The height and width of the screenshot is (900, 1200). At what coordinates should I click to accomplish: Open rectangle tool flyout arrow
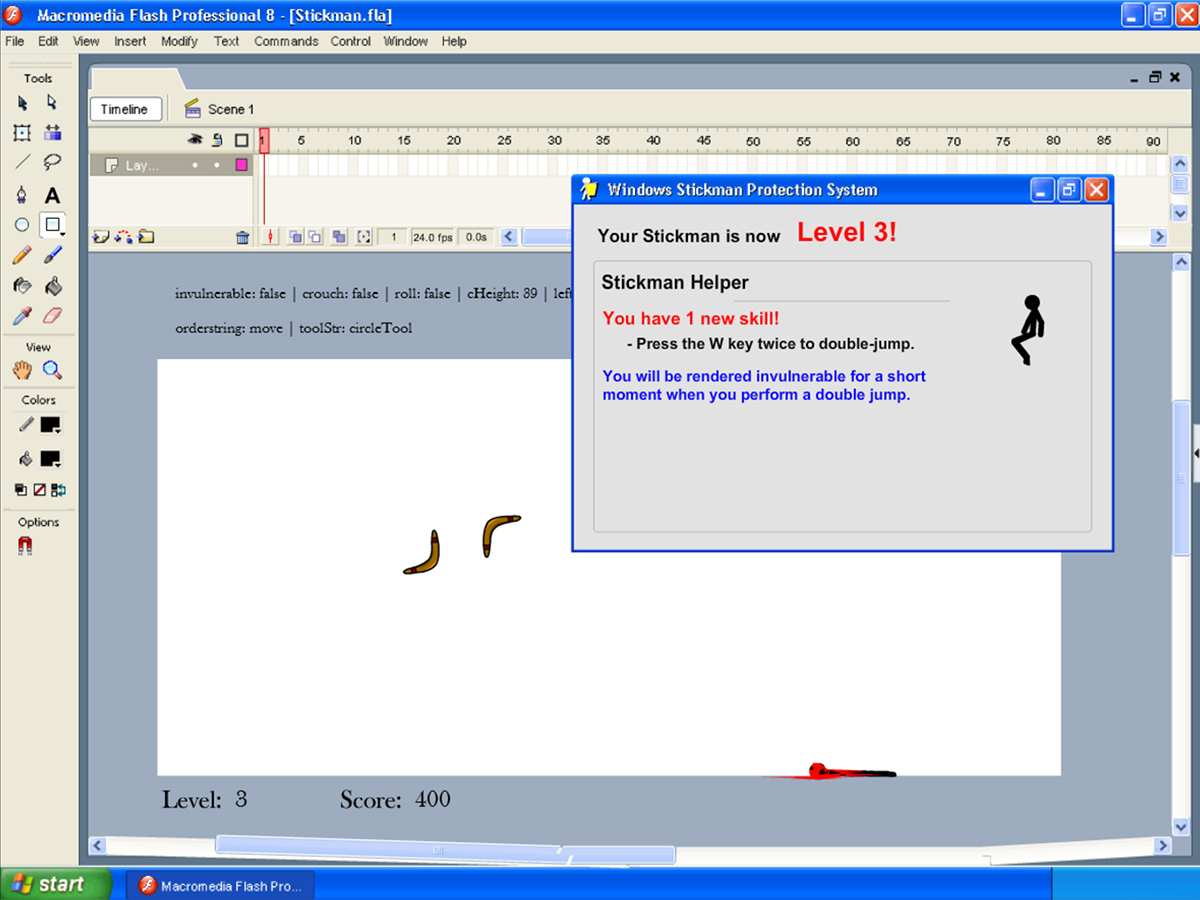(63, 235)
